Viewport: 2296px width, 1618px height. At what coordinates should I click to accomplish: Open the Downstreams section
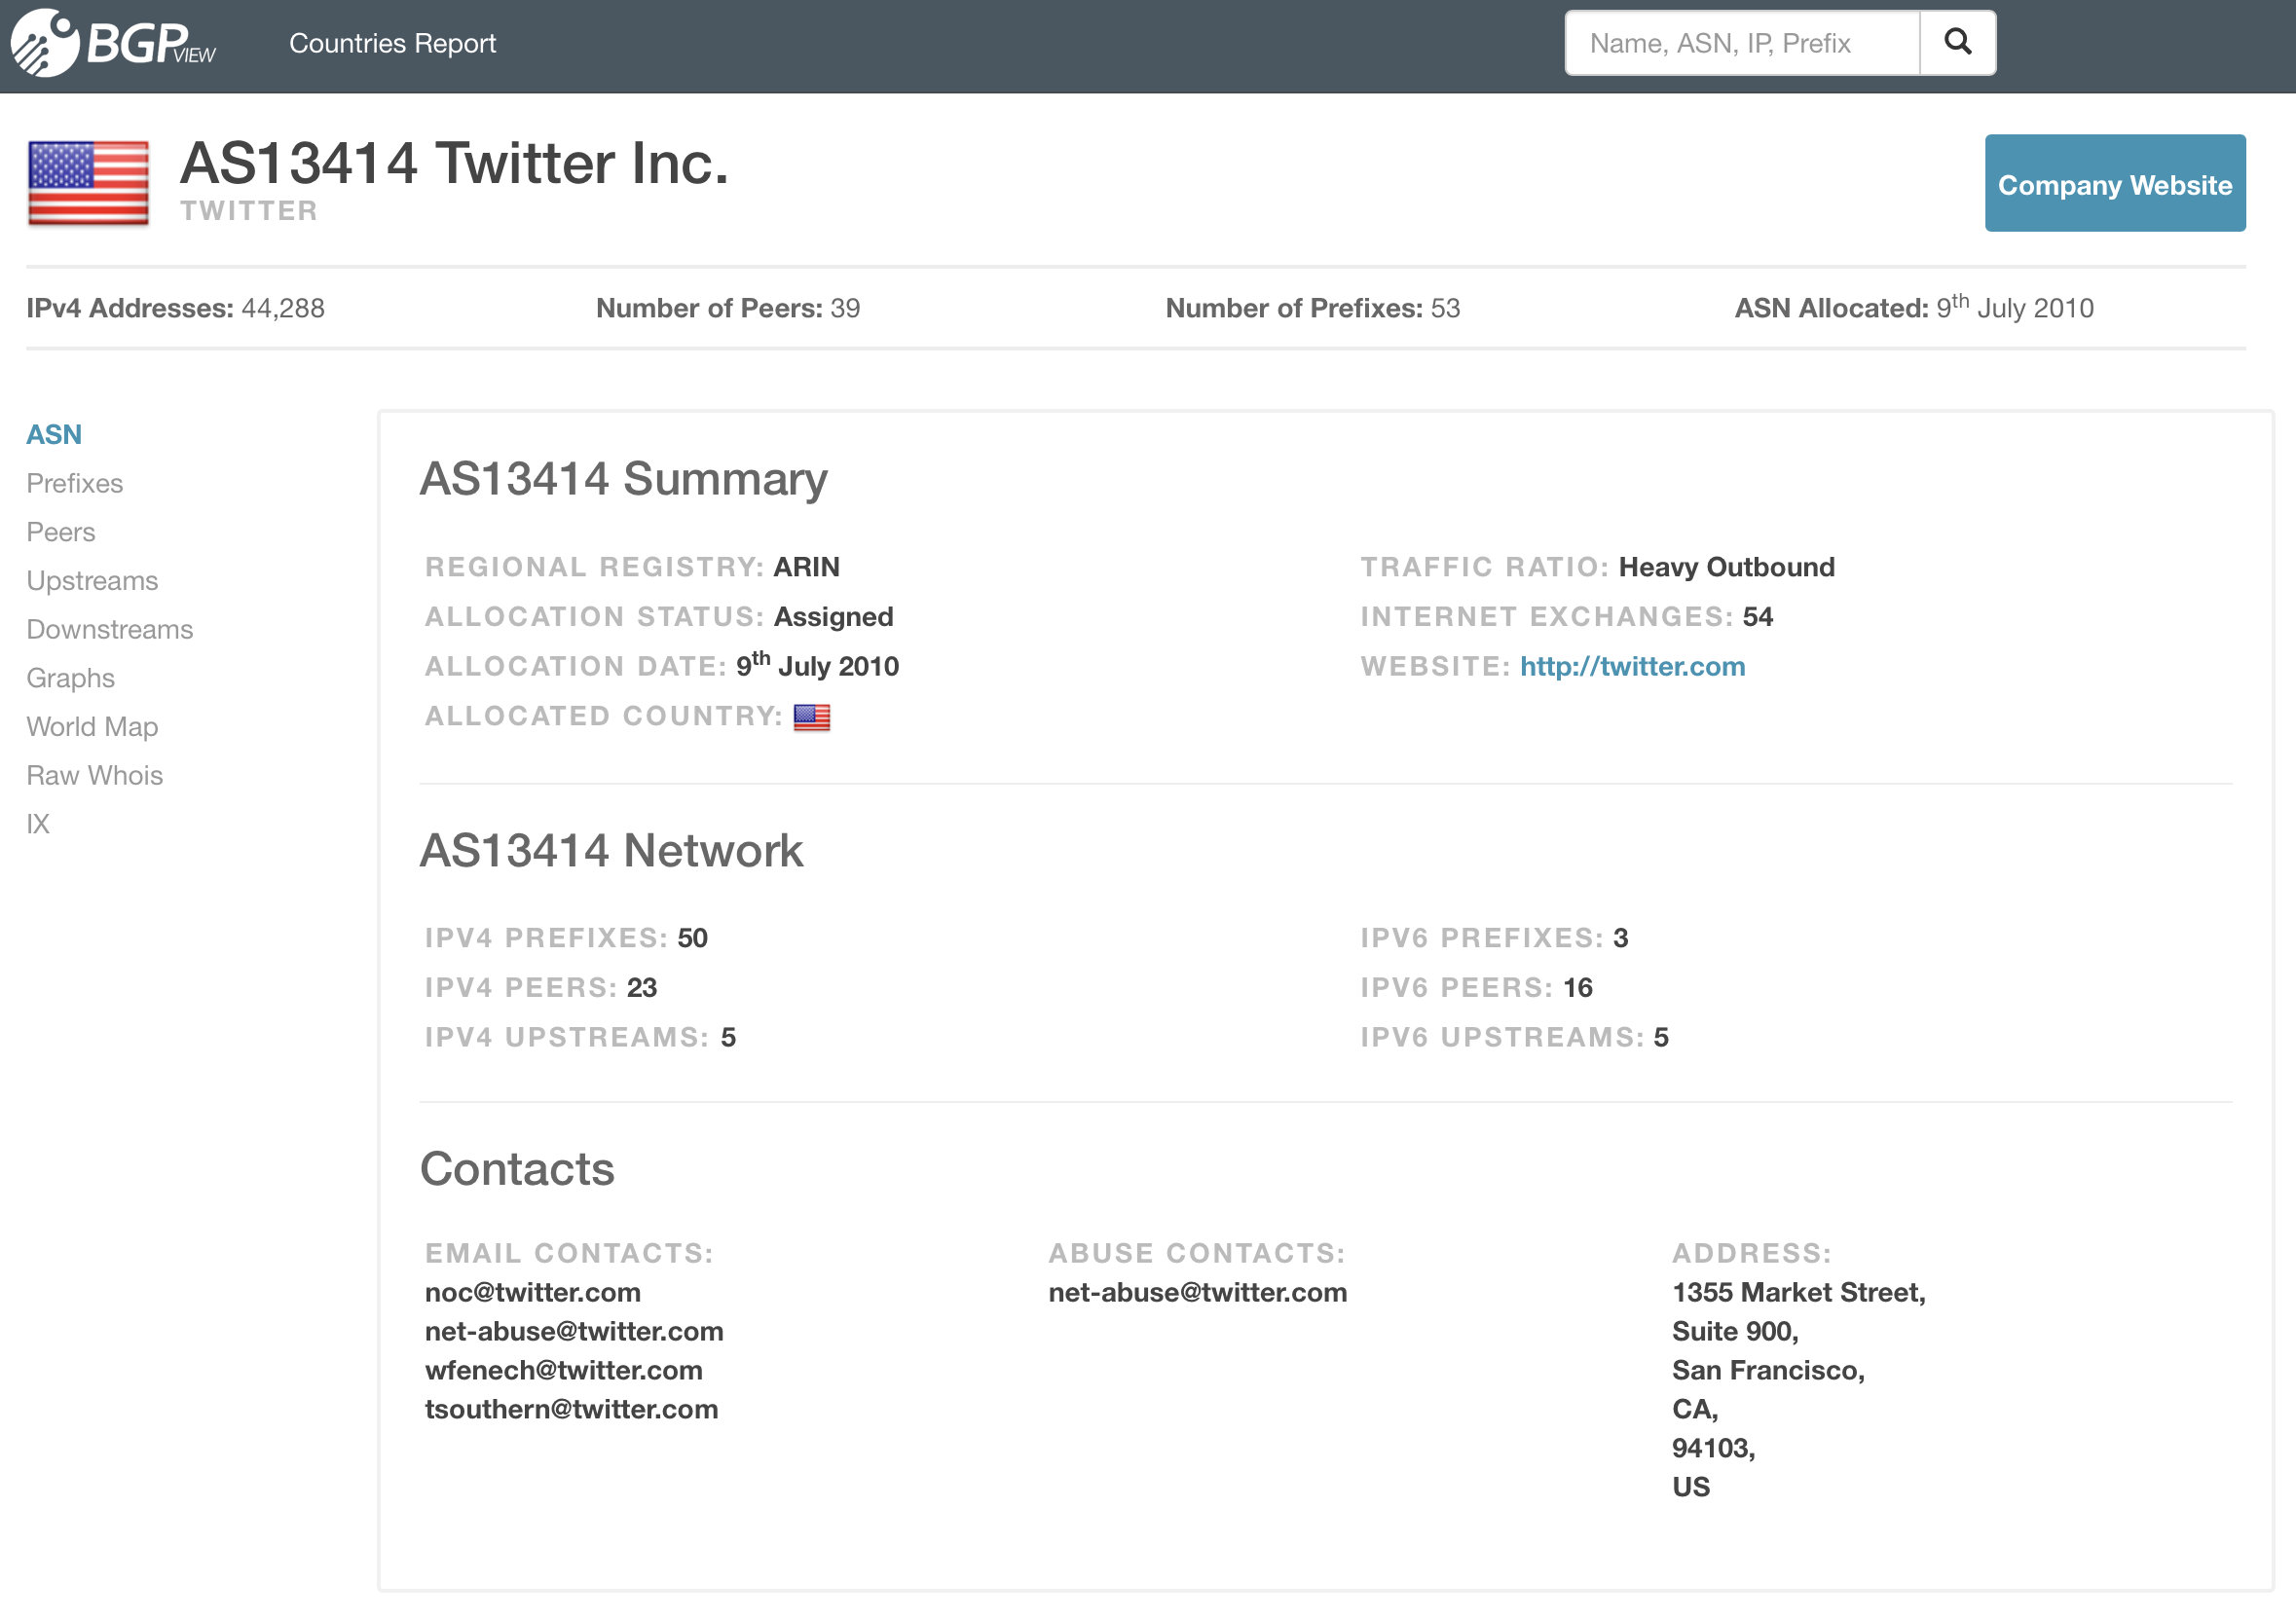click(x=110, y=629)
